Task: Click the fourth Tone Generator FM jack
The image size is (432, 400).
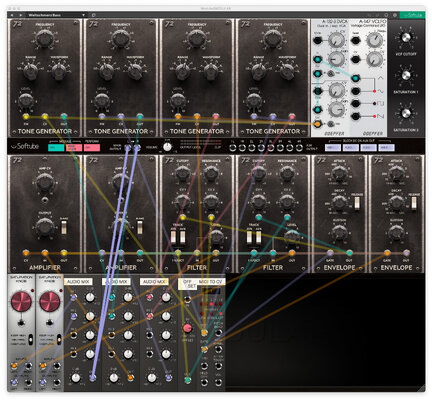Action: click(254, 117)
